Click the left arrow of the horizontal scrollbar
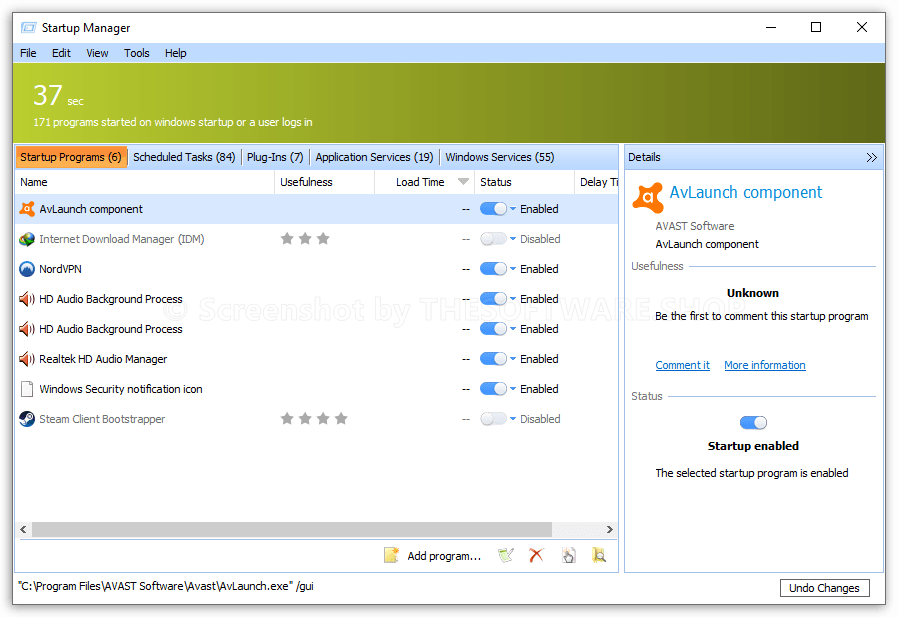898x617 pixels. click(x=23, y=529)
